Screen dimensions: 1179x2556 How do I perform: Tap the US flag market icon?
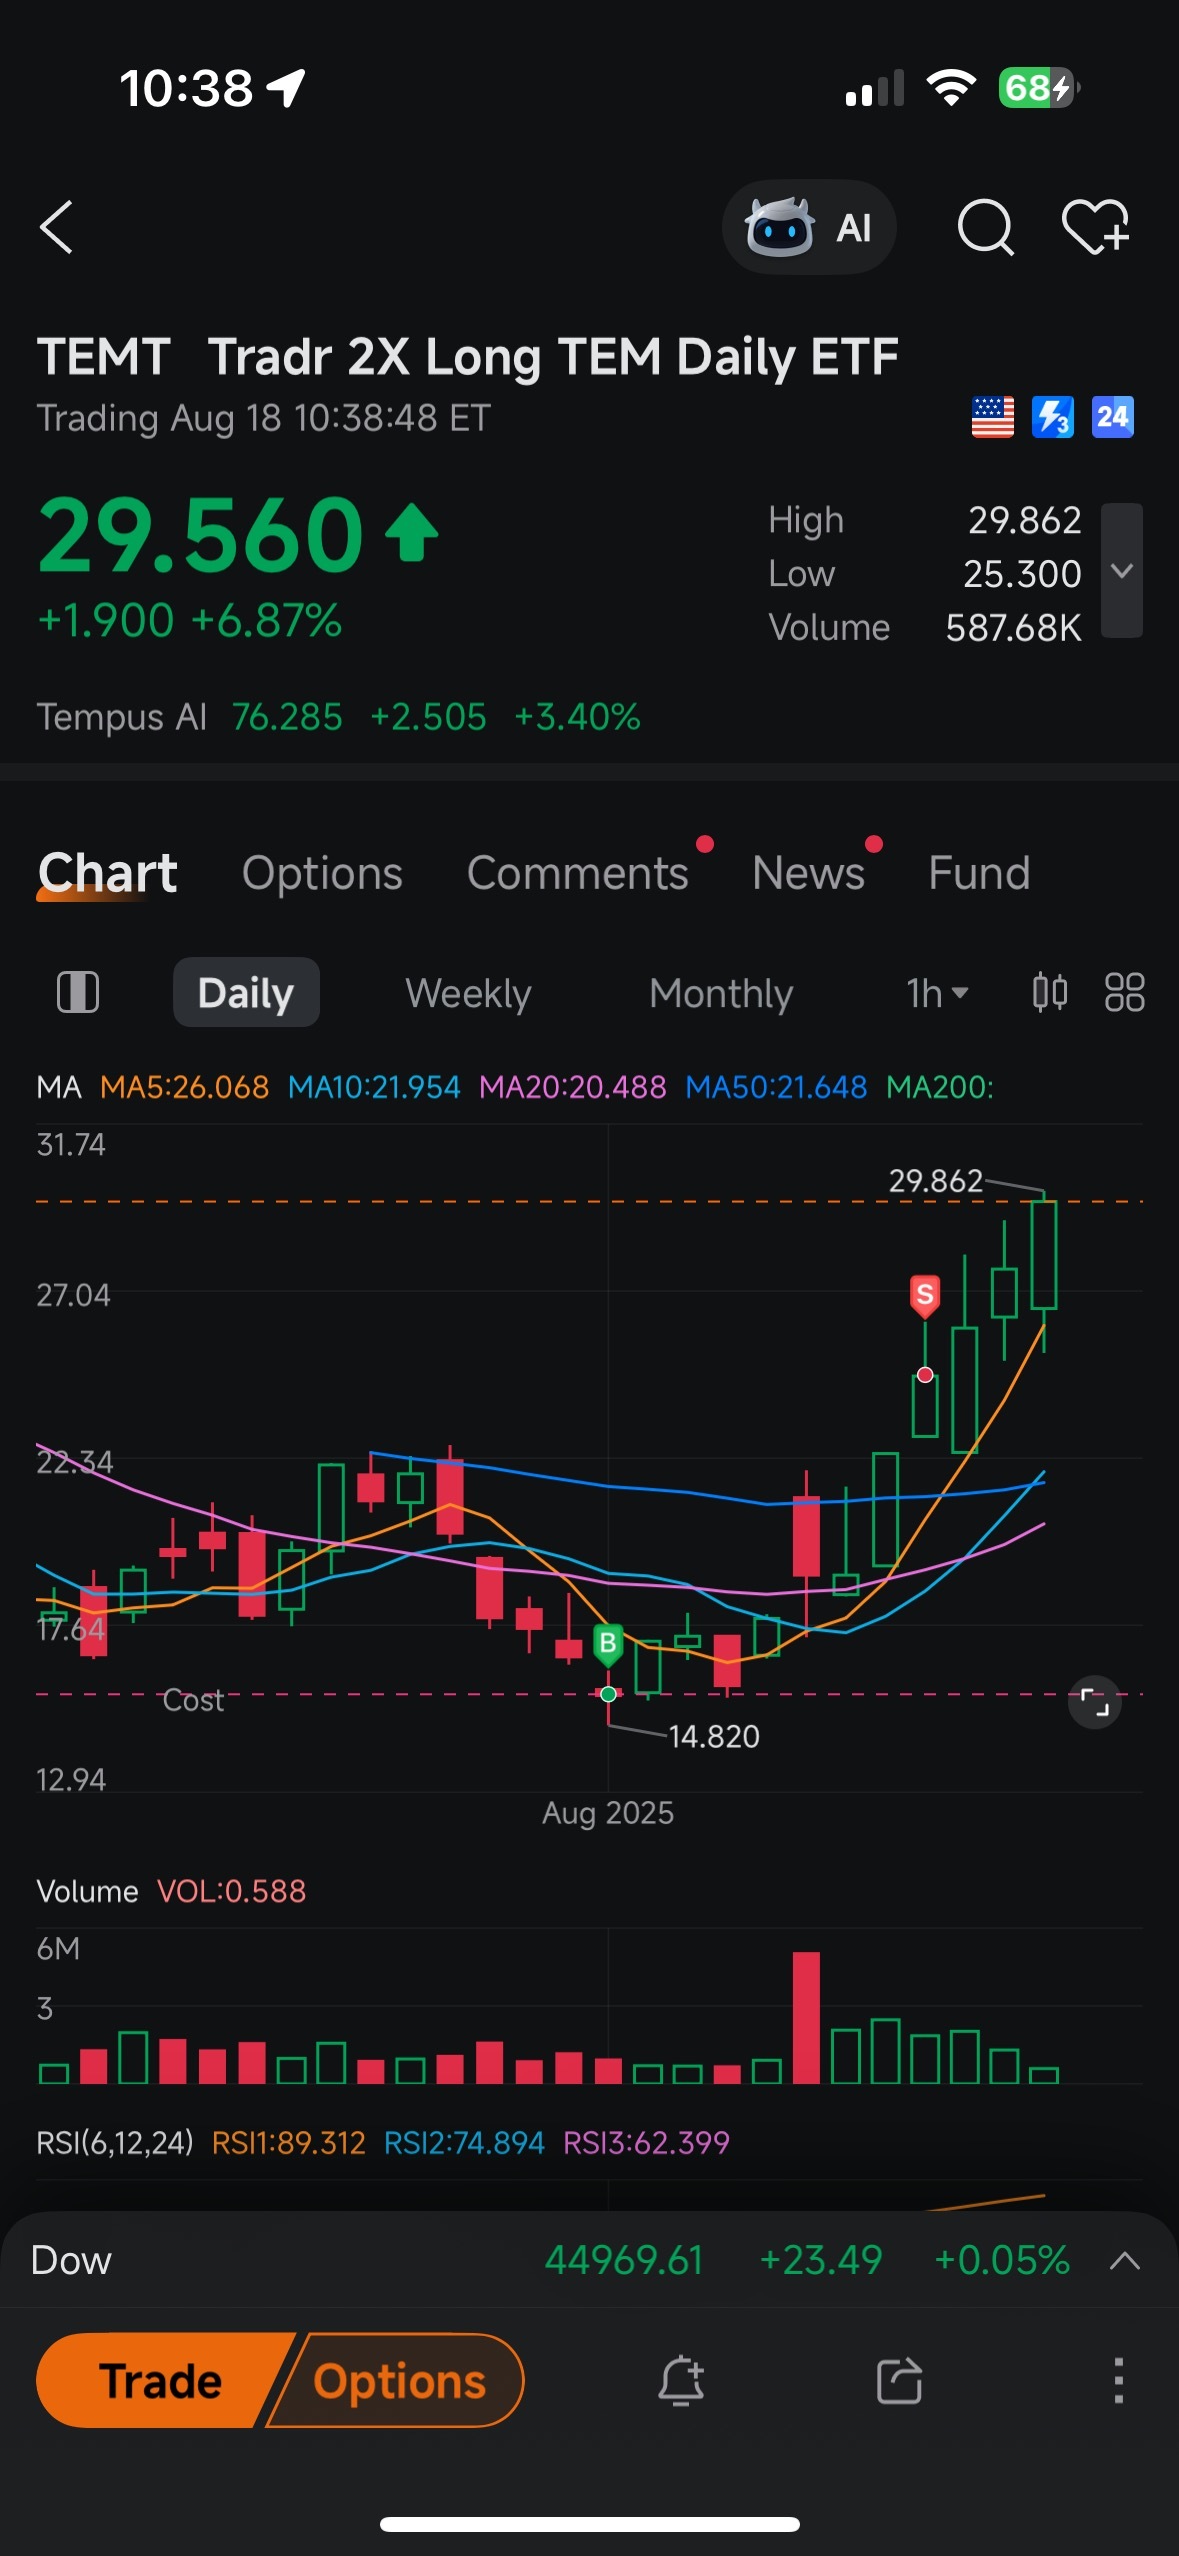pos(992,417)
